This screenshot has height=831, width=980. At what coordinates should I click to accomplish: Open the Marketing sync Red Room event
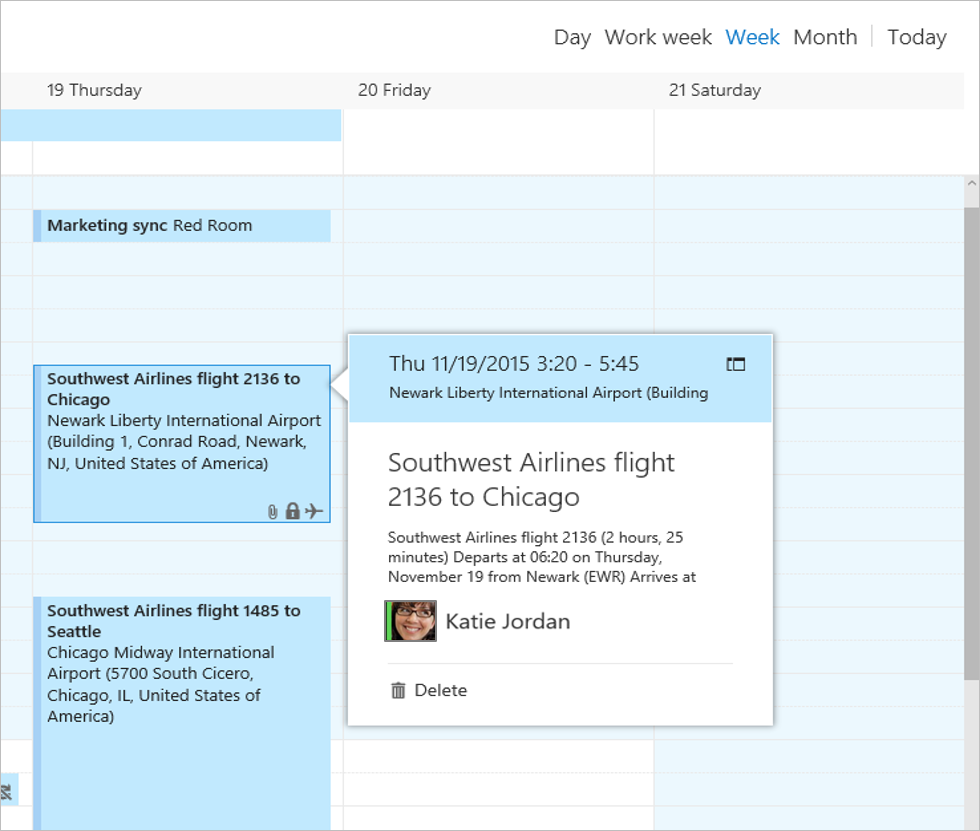click(x=182, y=226)
